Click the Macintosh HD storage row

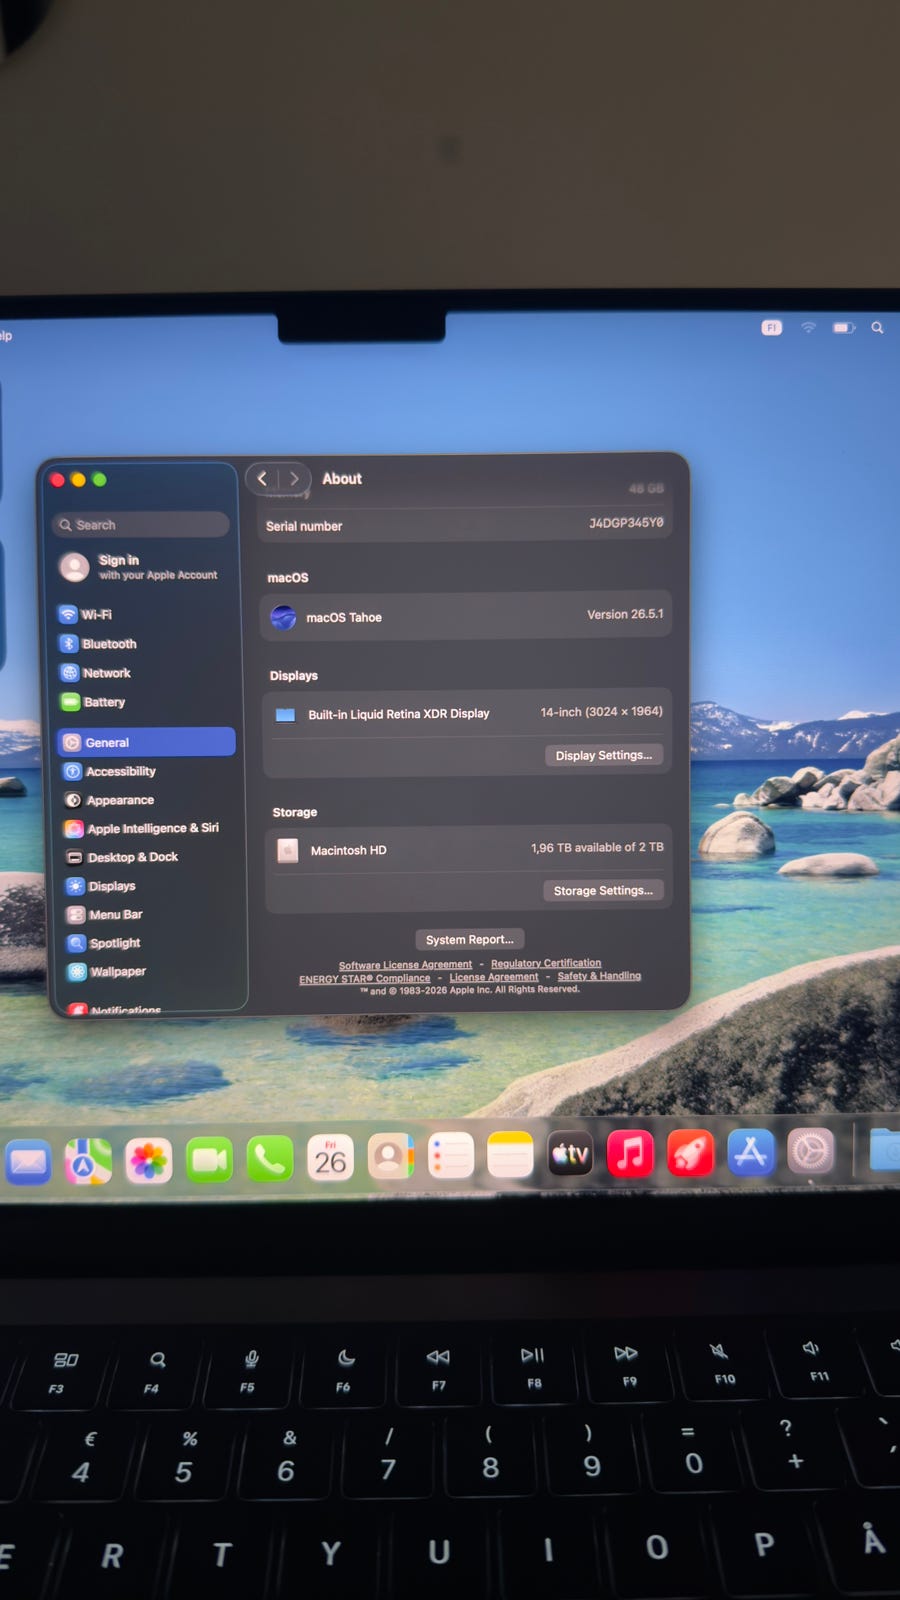click(469, 849)
